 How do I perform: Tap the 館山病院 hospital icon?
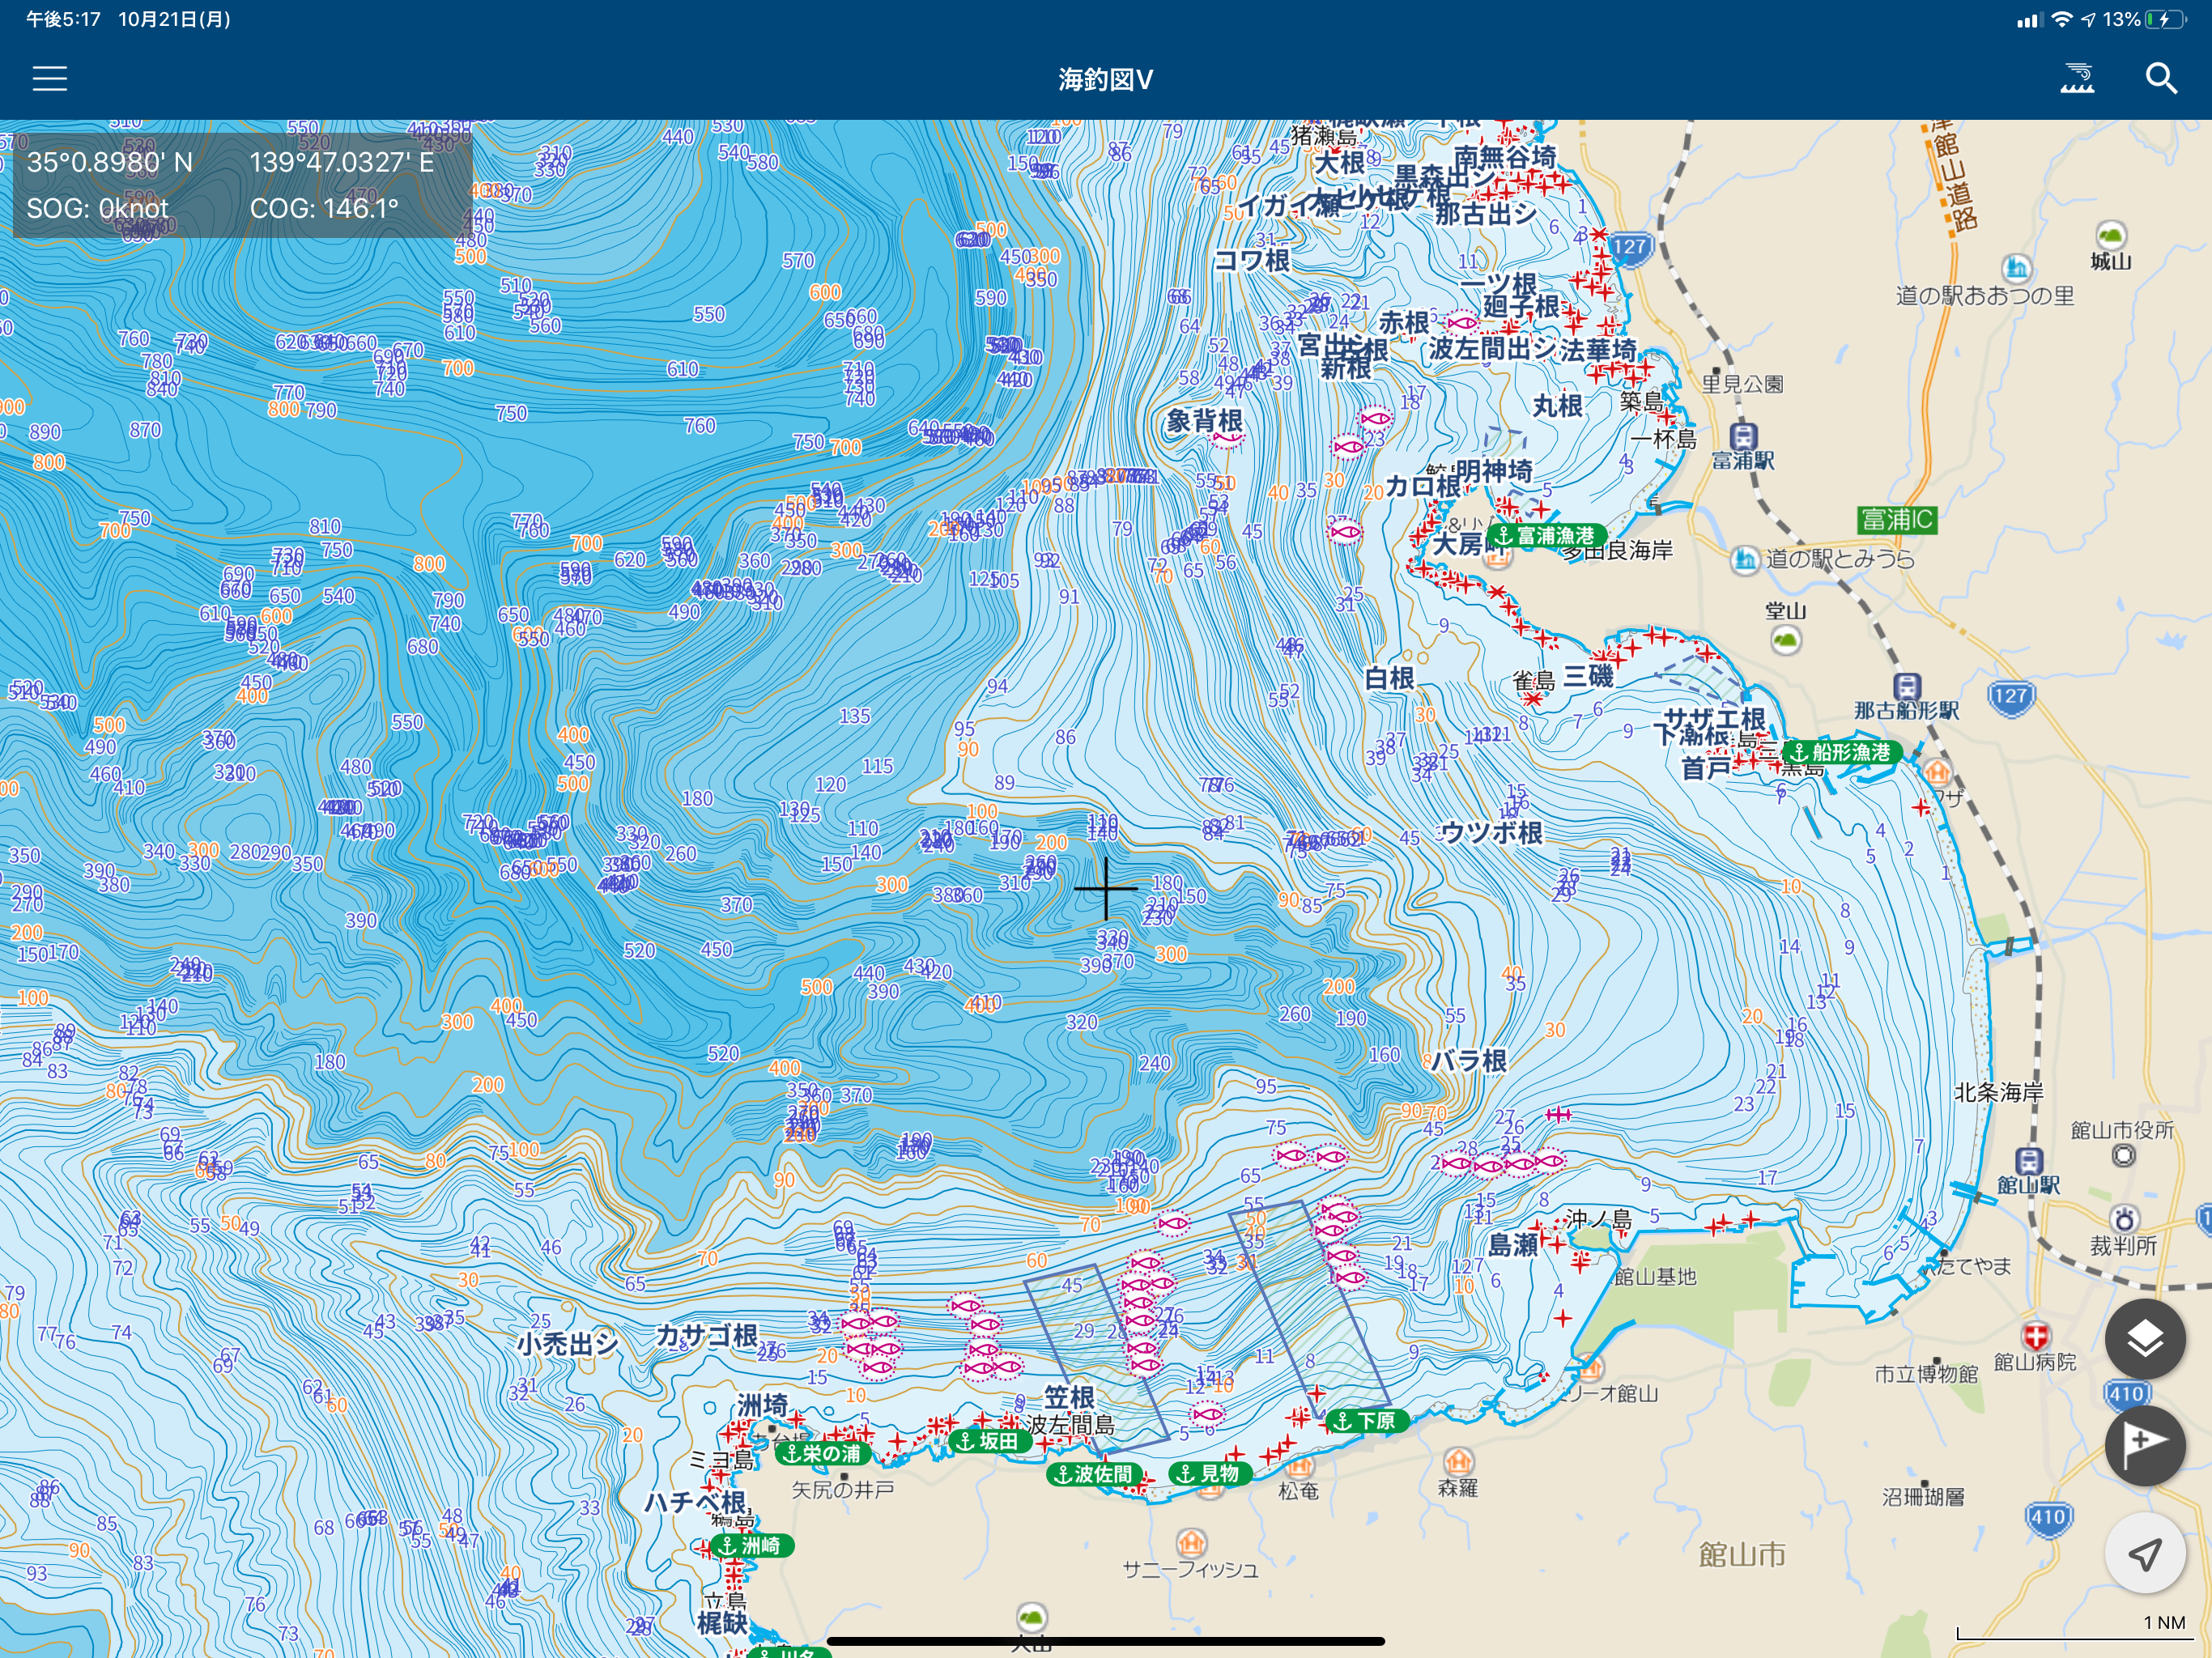tap(2036, 1335)
